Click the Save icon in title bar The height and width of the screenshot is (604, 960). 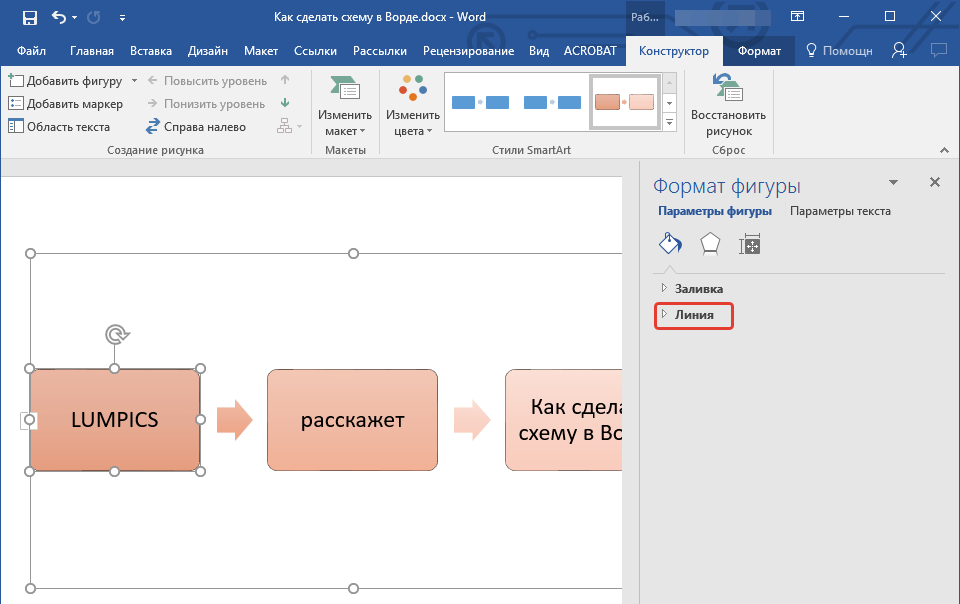point(29,17)
